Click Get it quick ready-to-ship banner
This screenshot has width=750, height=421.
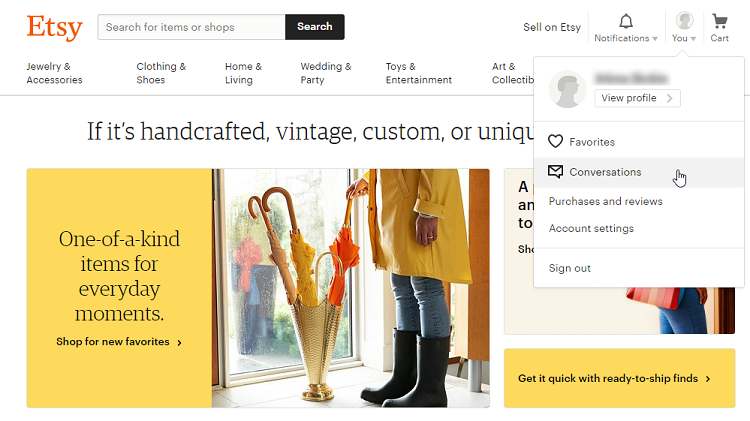tap(614, 379)
